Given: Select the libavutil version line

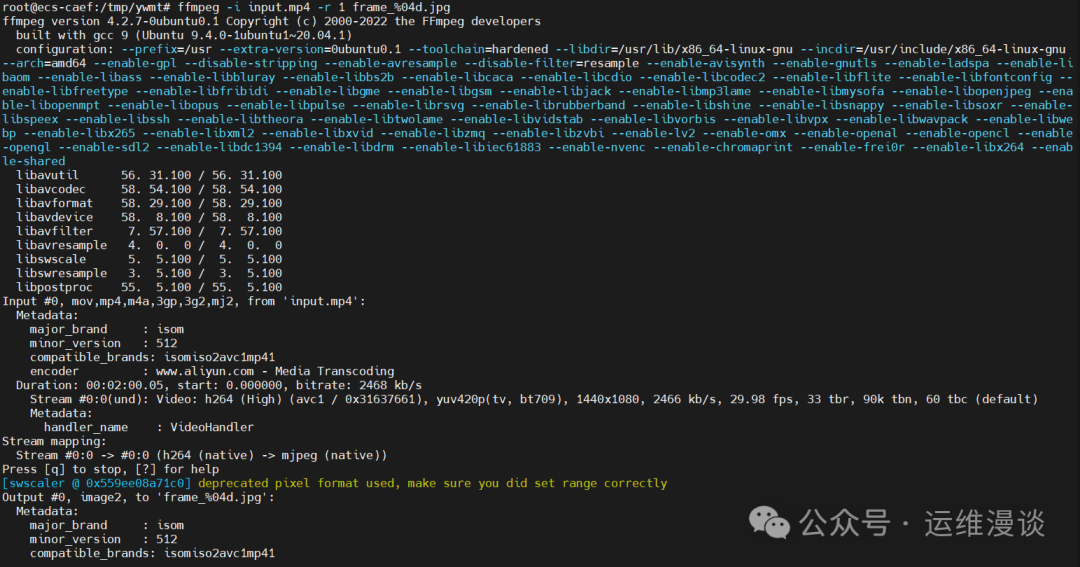Looking at the screenshot, I should [x=149, y=175].
